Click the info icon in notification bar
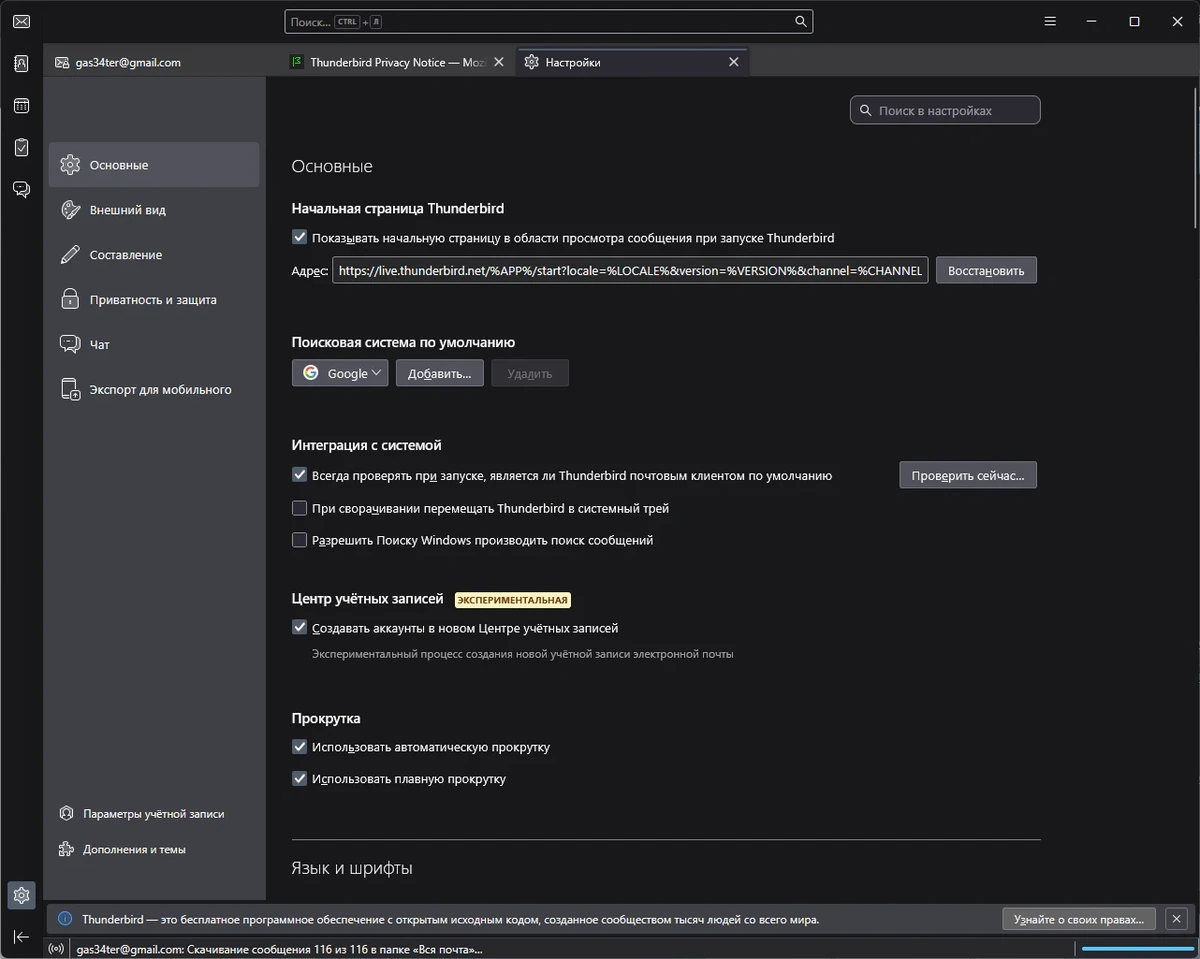1200x959 pixels. coord(65,919)
